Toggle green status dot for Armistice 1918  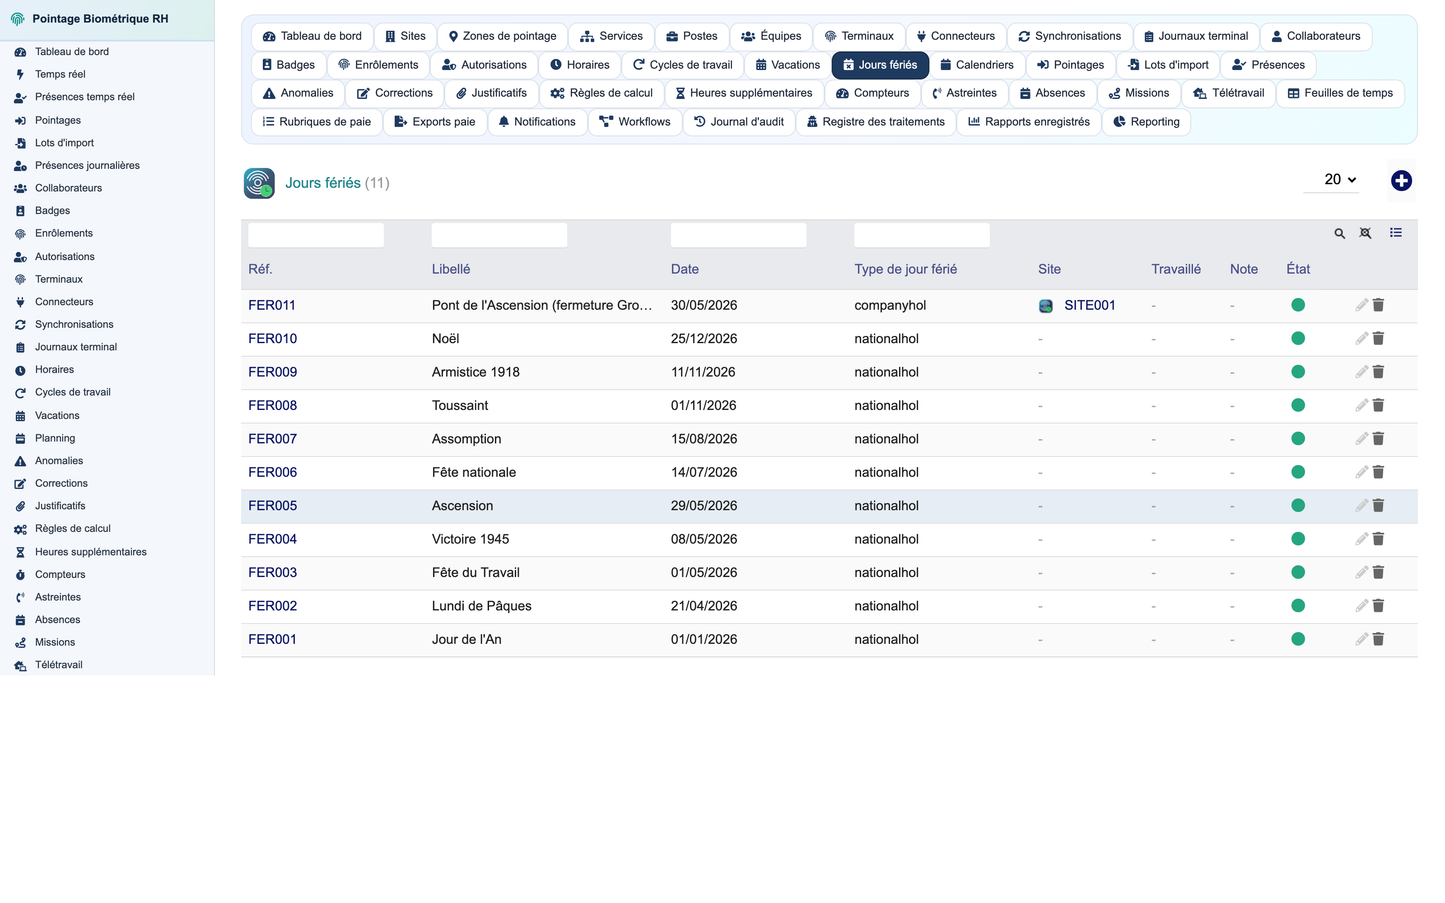[1298, 372]
